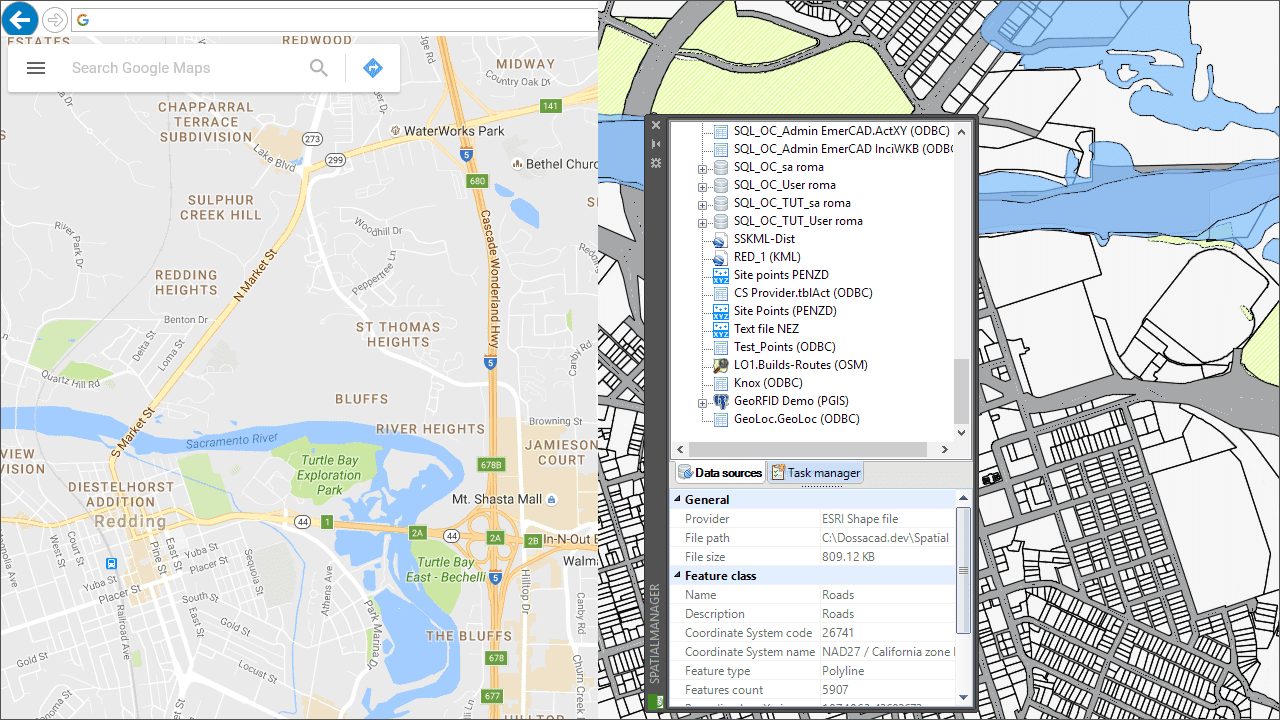Click the LO1.Builds-Routes OSM icon
The image size is (1280, 720).
click(x=721, y=365)
